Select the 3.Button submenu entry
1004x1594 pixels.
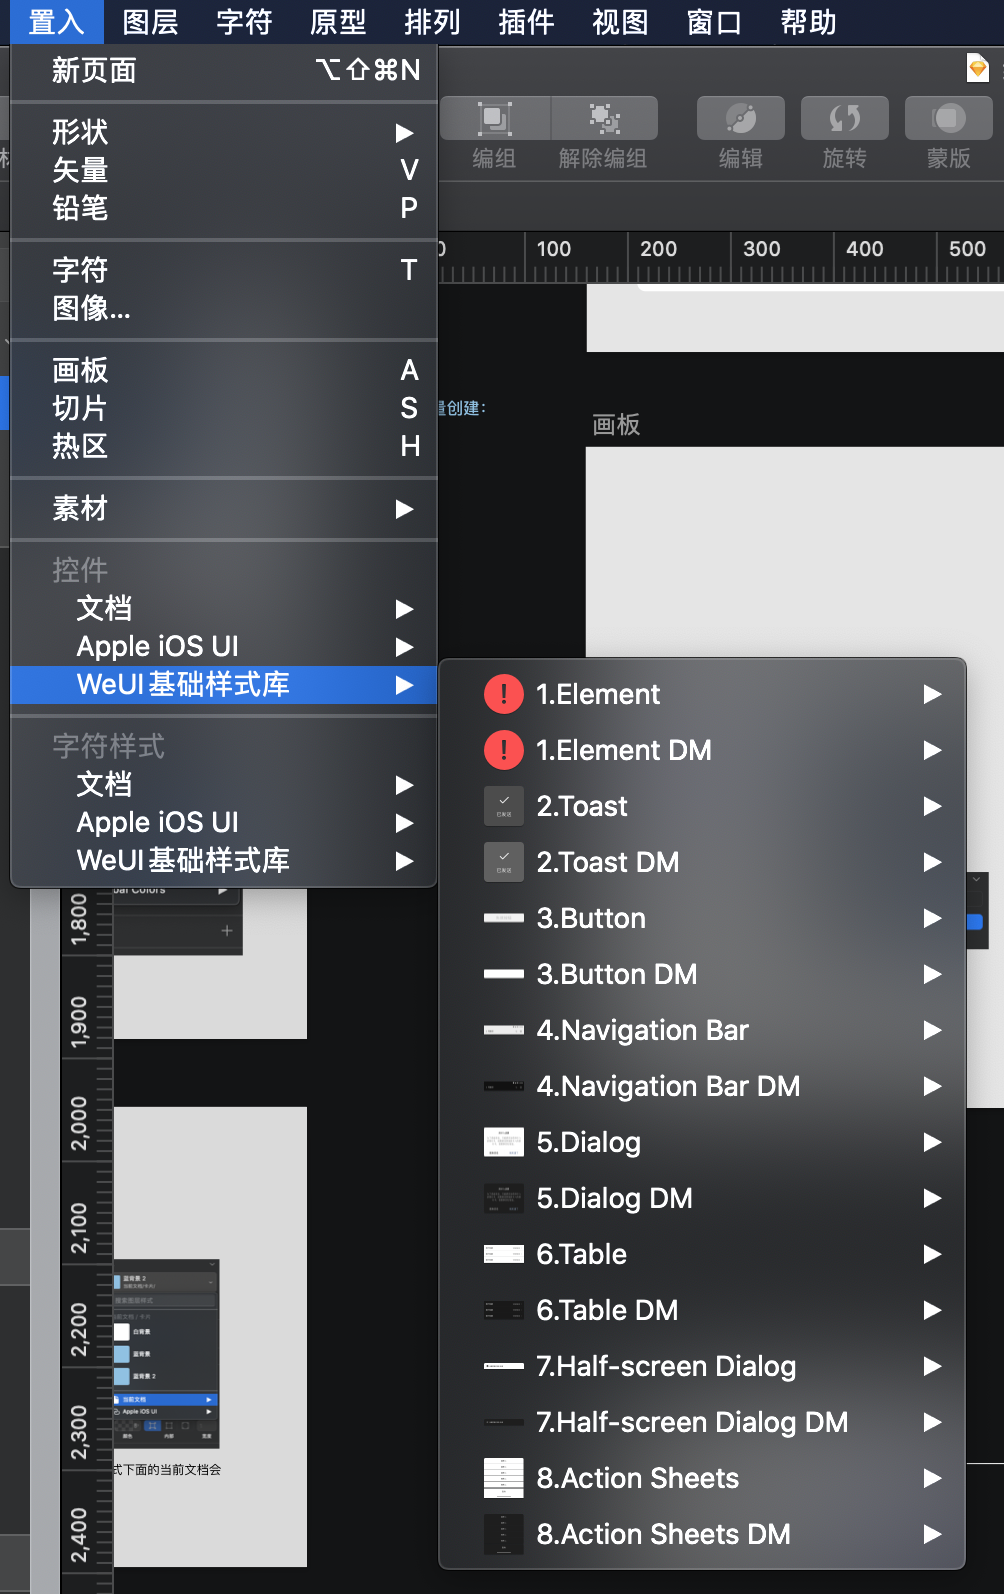tap(702, 918)
